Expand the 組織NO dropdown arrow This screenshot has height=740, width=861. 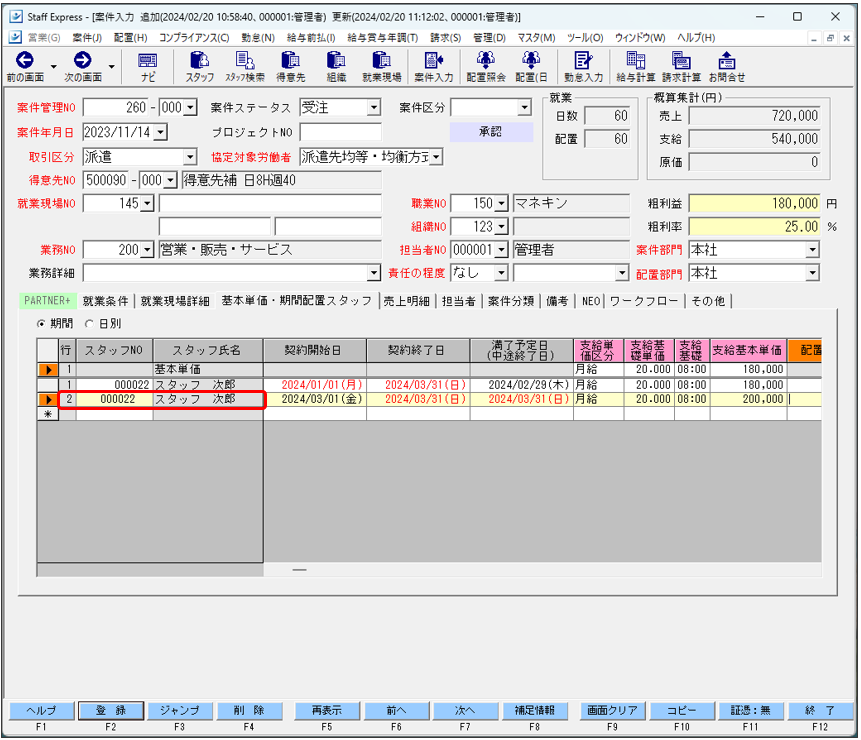502,227
